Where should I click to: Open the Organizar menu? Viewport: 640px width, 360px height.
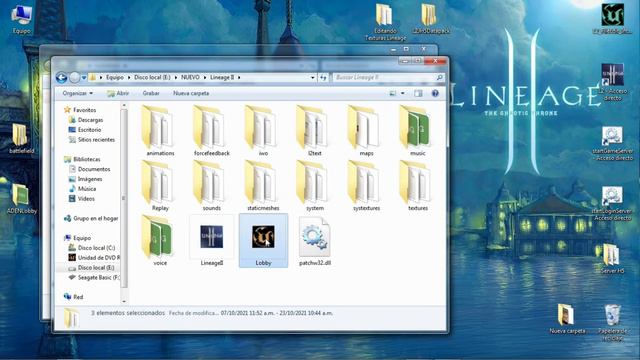click(x=78, y=93)
